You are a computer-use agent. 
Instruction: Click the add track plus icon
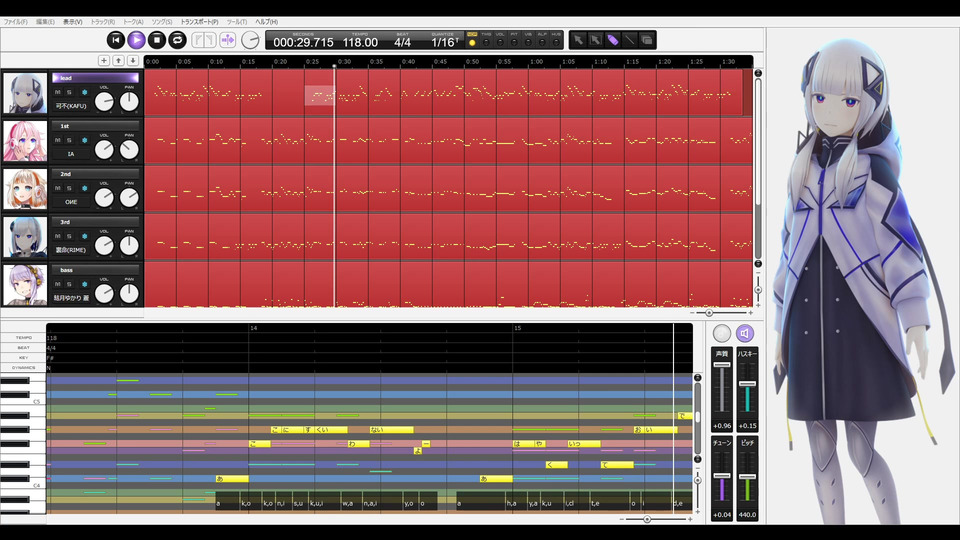(104, 61)
